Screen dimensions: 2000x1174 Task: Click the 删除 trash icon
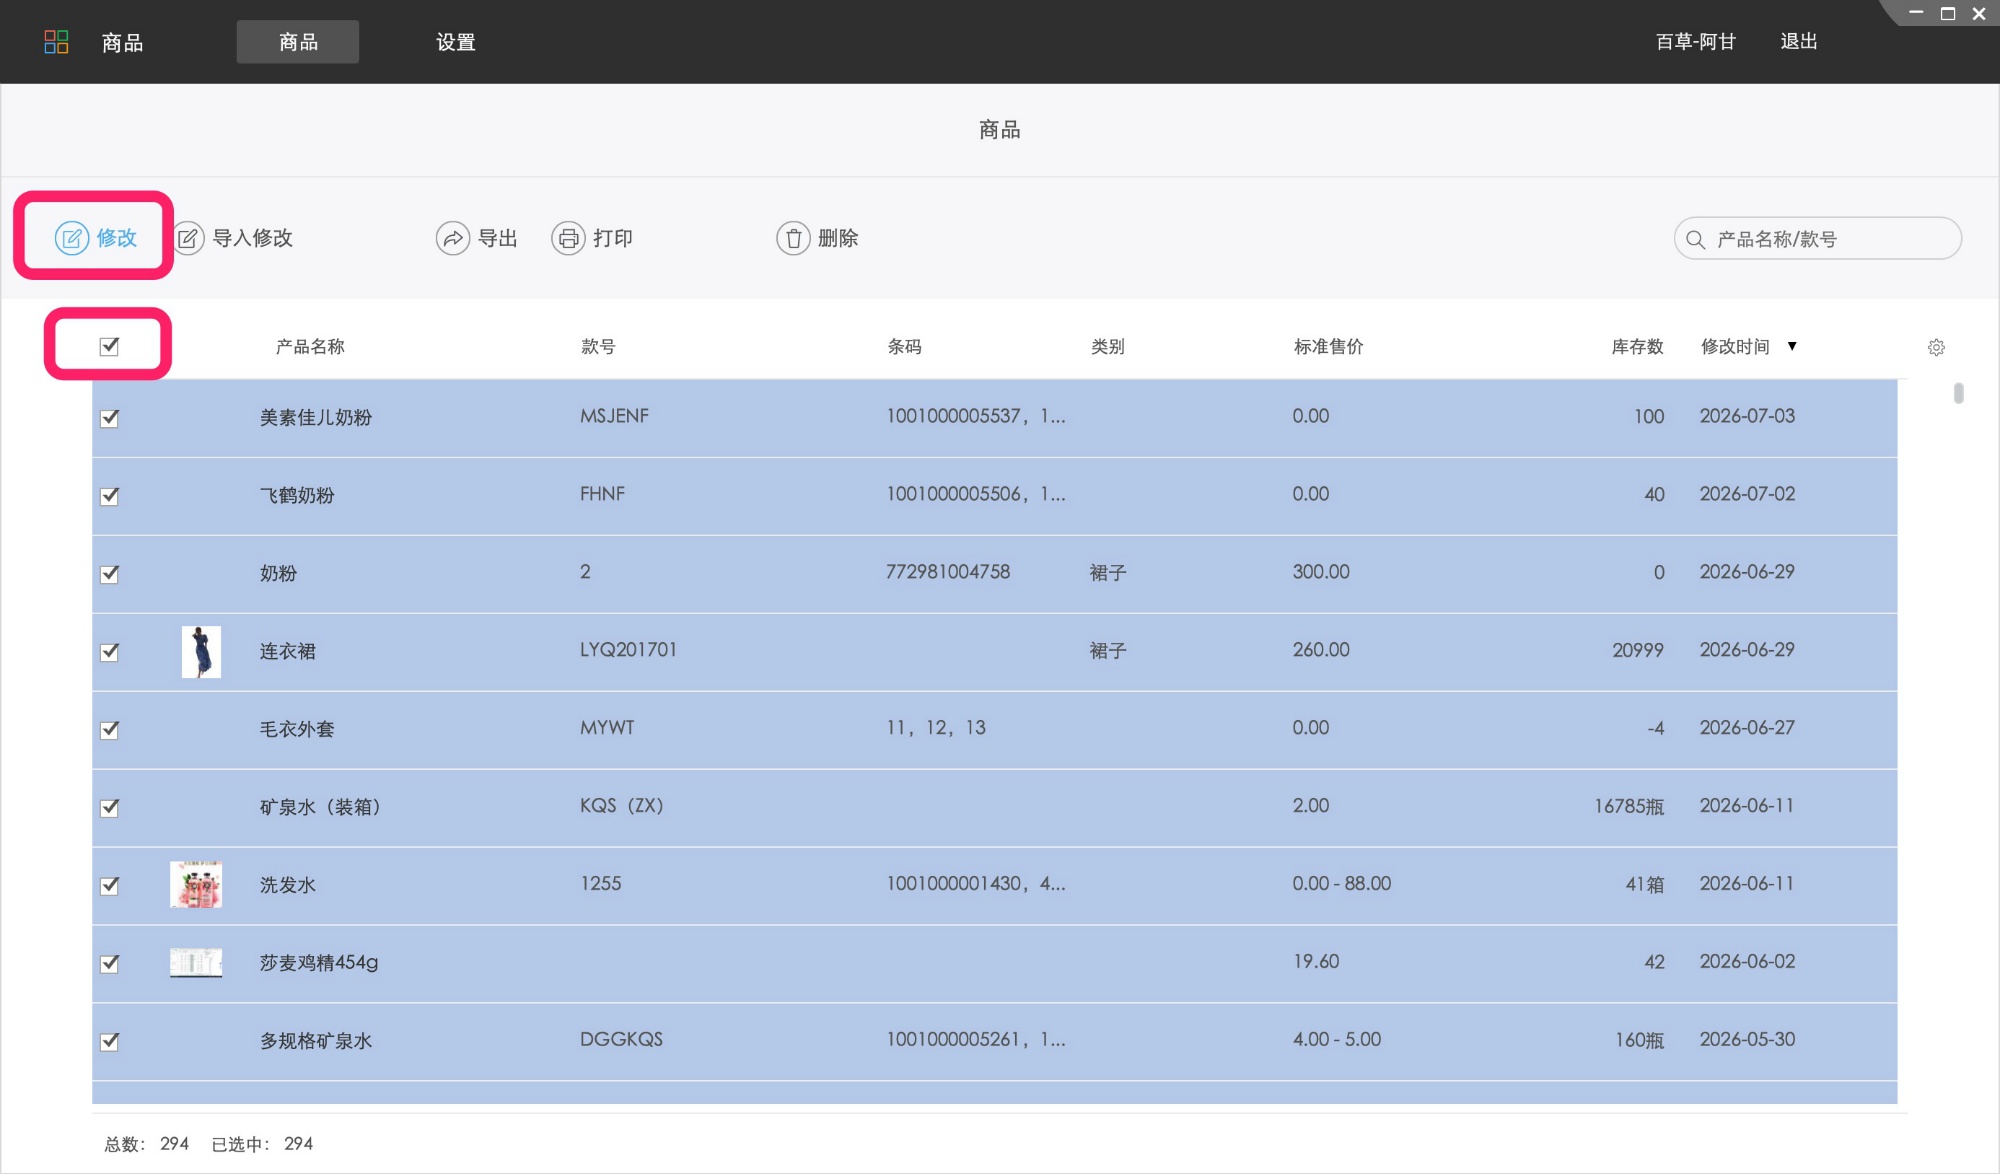coord(793,238)
